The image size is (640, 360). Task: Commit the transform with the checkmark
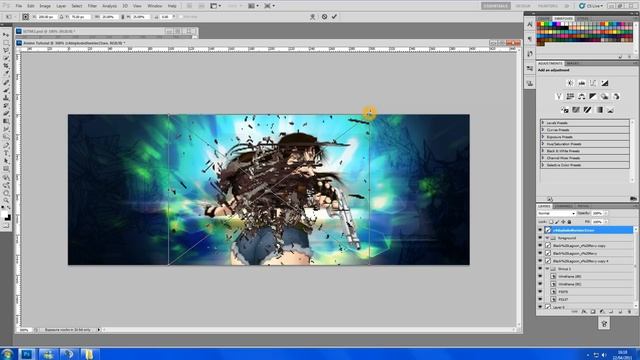tap(334, 17)
